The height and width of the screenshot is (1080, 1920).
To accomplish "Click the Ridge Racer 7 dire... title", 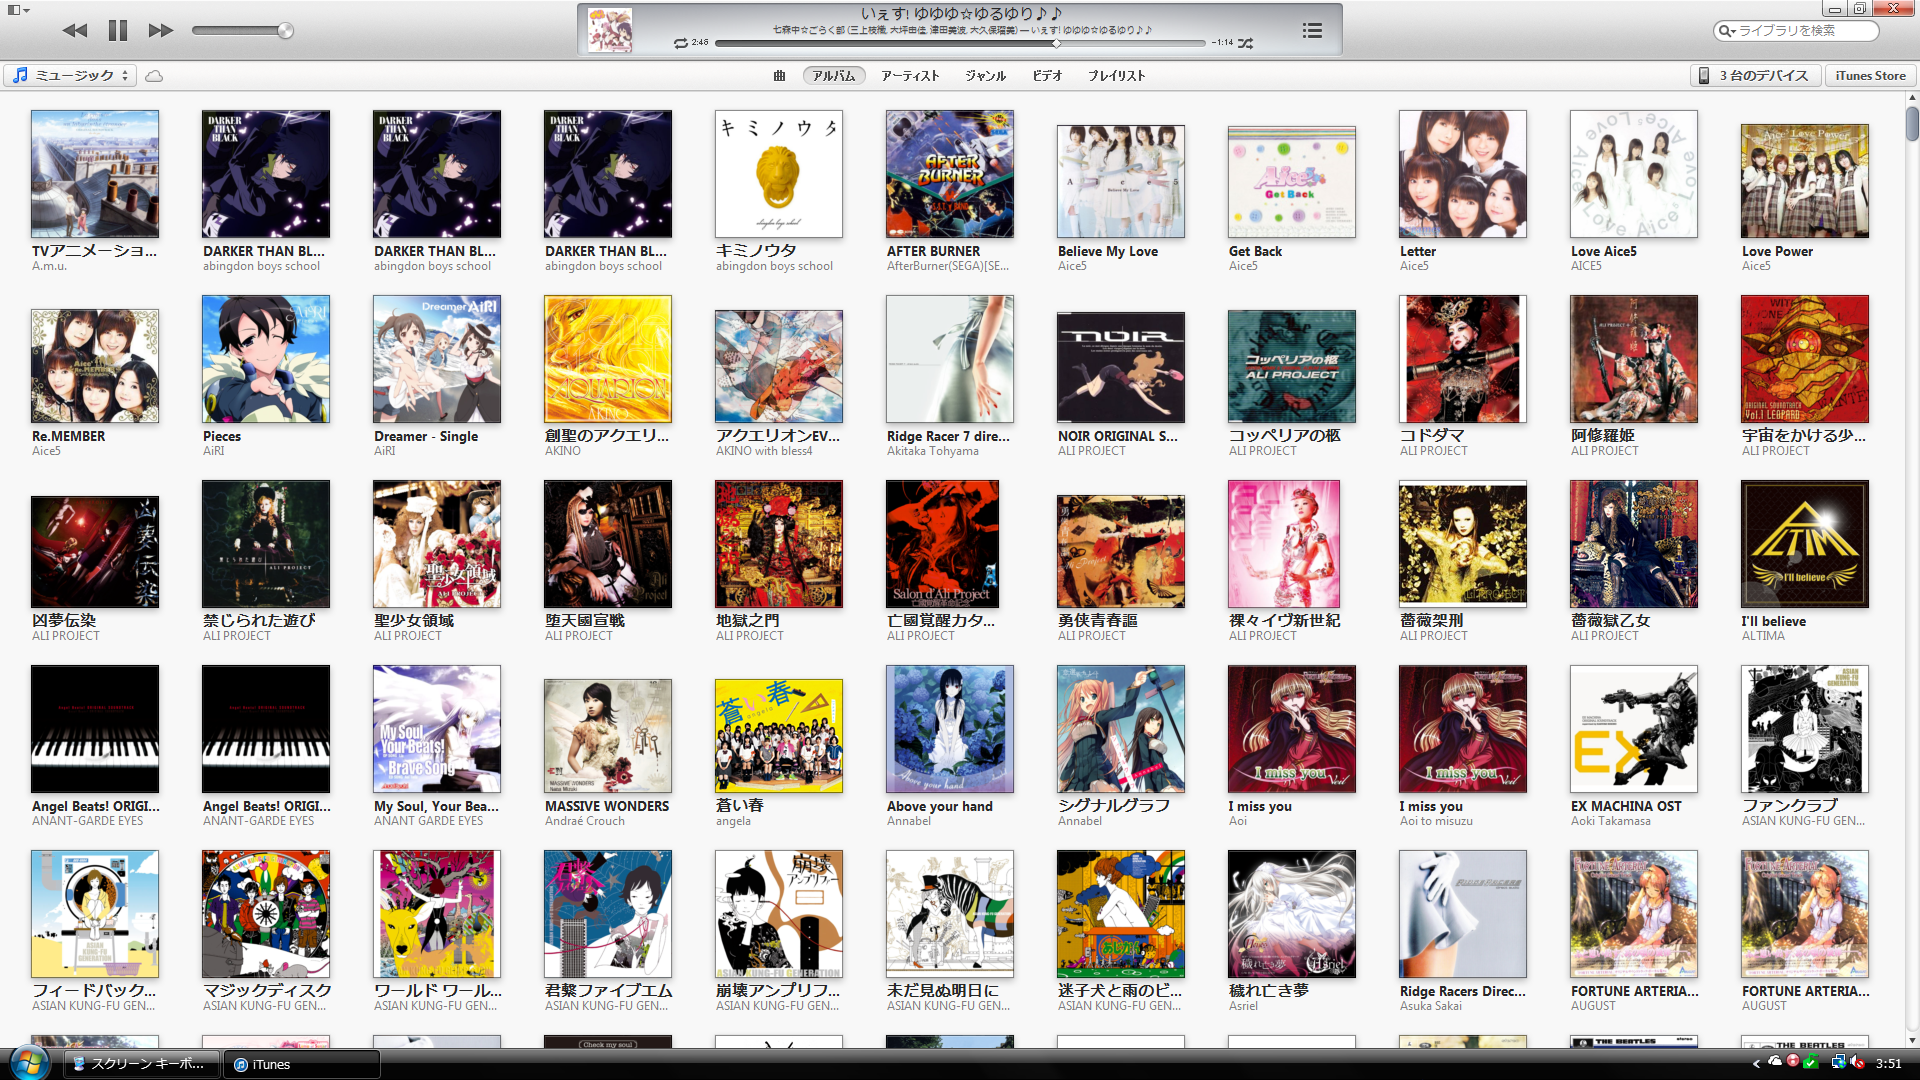I will pos(948,436).
